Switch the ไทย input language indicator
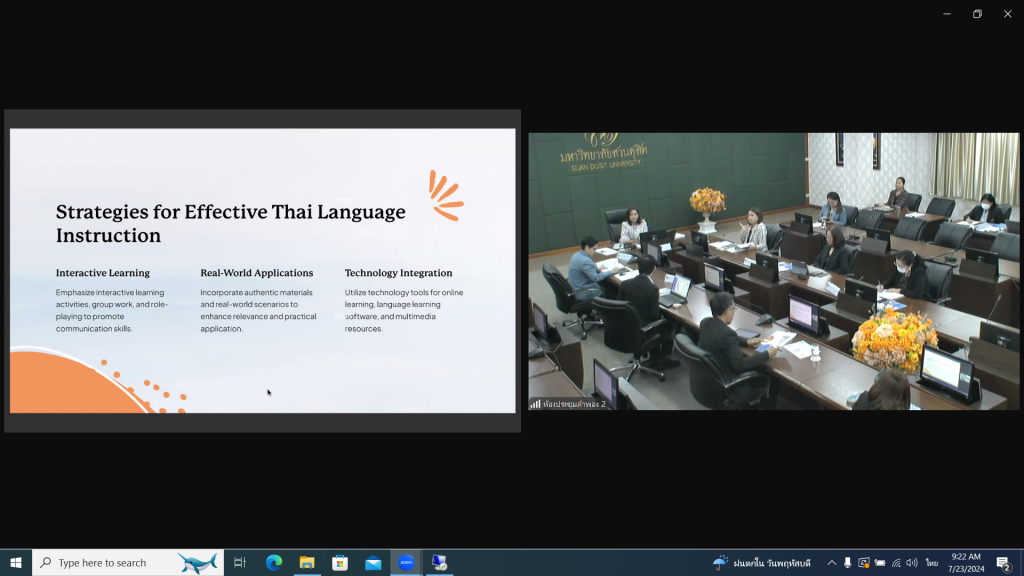This screenshot has height=576, width=1024. point(932,563)
